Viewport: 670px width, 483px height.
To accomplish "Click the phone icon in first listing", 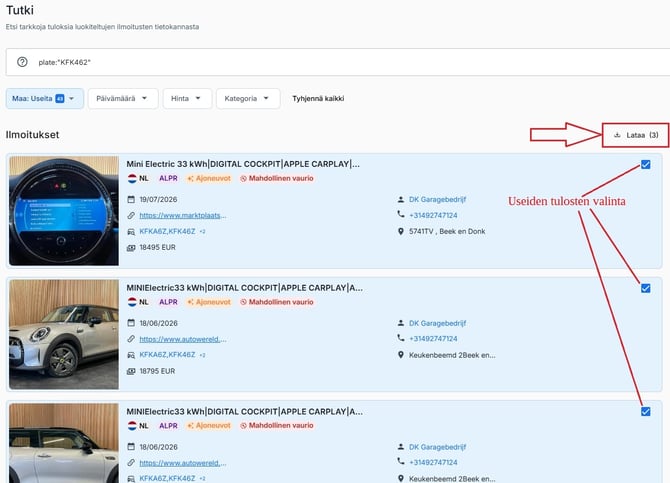I will point(401,214).
